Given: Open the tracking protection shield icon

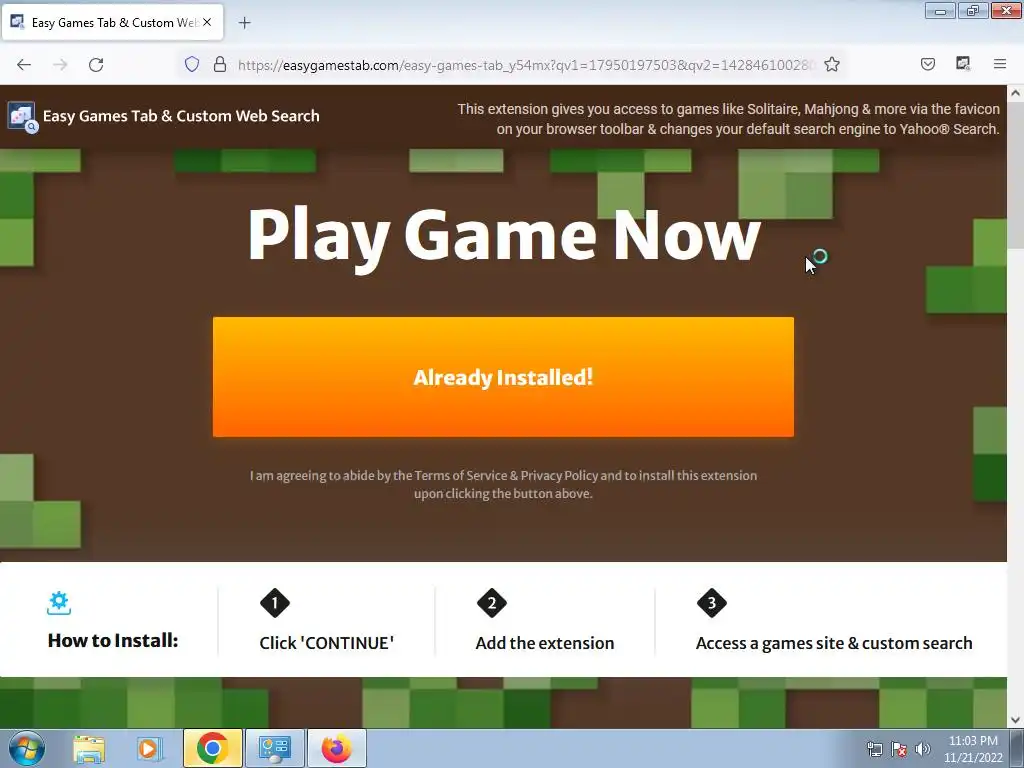Looking at the screenshot, I should coord(191,64).
